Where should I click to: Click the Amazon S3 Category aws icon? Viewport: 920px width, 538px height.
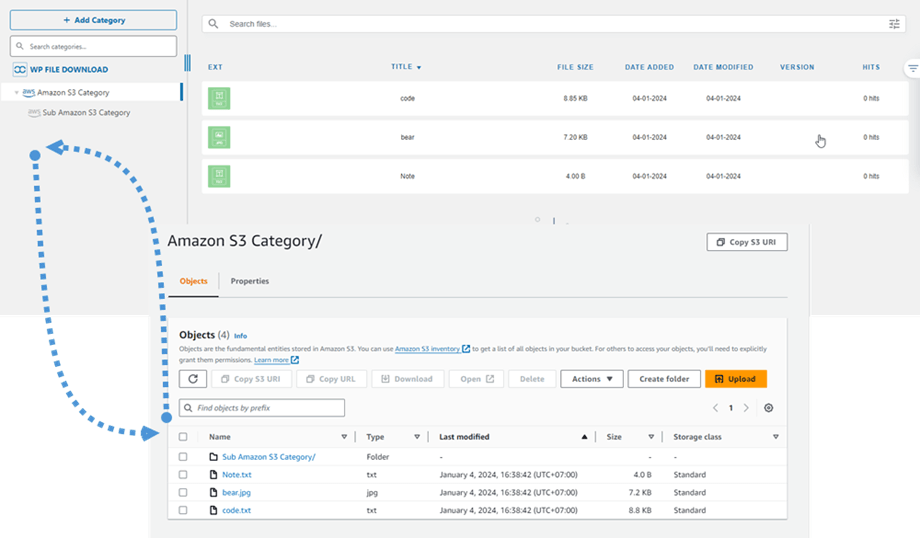click(28, 92)
